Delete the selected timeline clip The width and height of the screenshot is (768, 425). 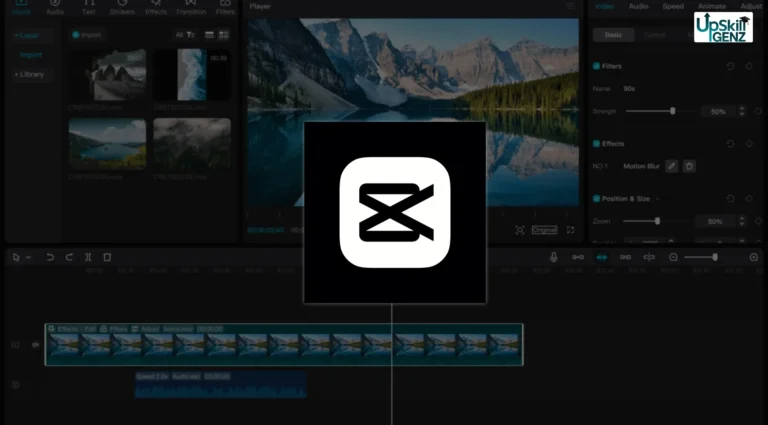[x=107, y=258]
